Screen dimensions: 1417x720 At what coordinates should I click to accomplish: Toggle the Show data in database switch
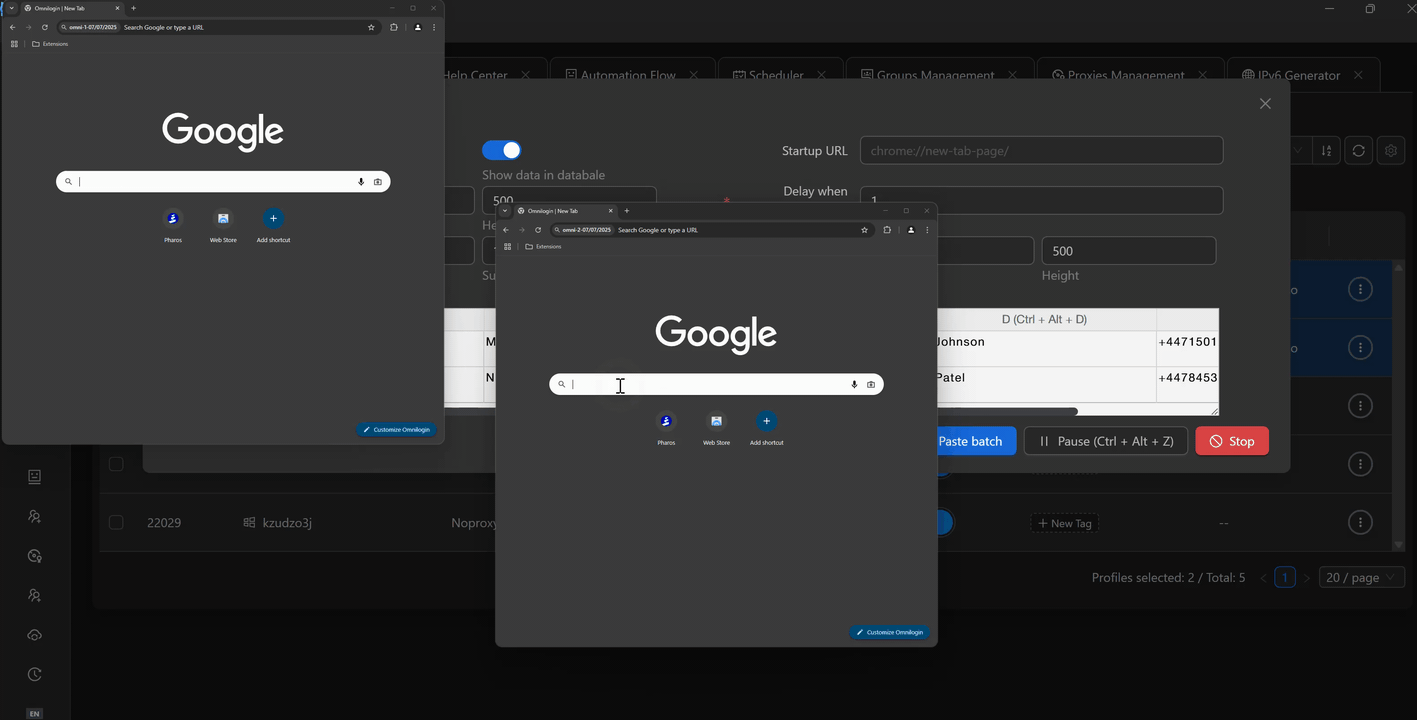point(502,150)
